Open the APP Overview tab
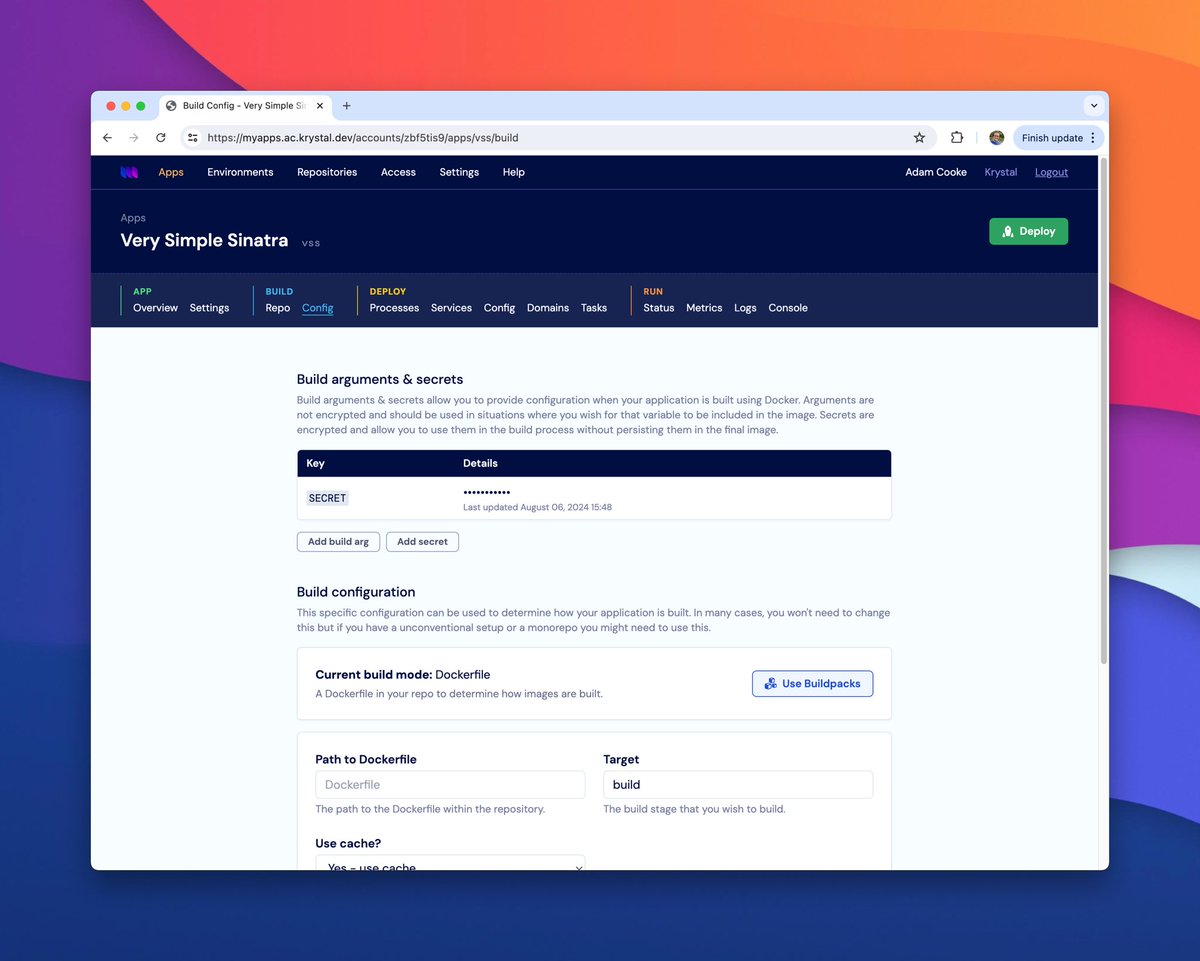This screenshot has height=961, width=1200. (155, 308)
